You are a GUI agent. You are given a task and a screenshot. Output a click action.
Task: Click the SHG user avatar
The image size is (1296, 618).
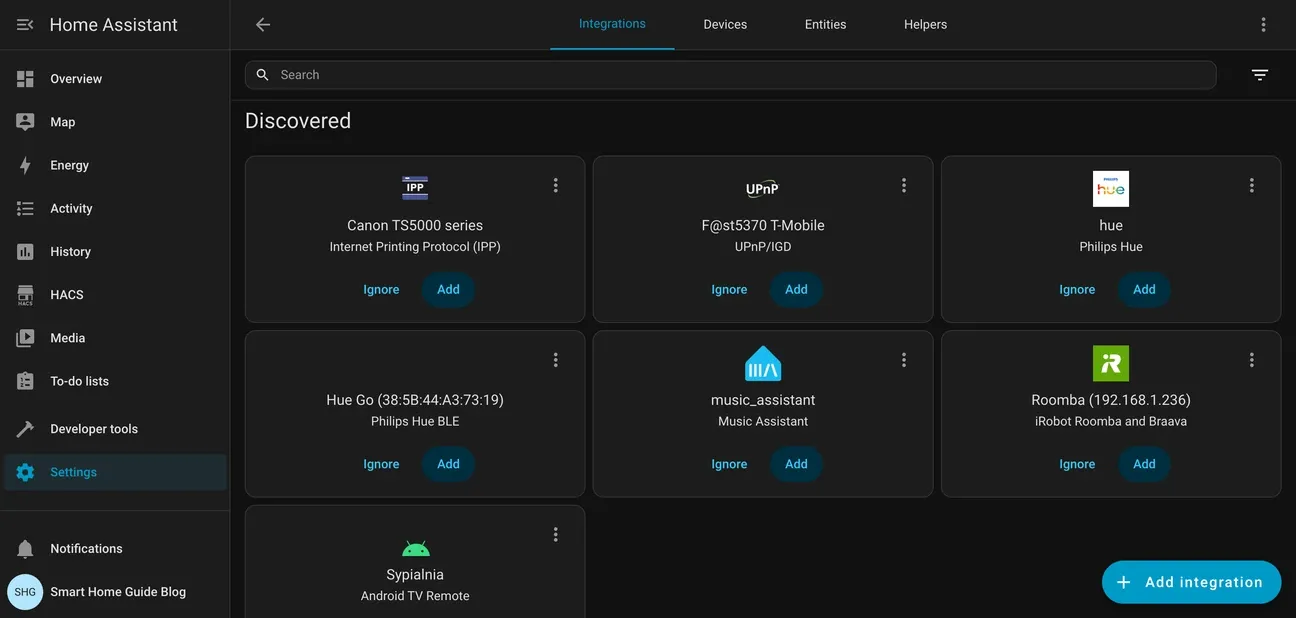click(x=25, y=592)
